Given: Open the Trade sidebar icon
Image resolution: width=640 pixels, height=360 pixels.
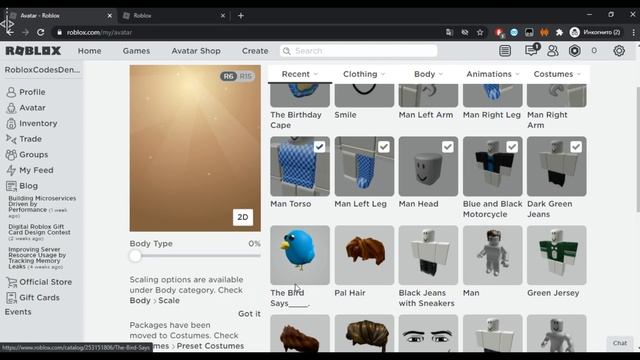Looking at the screenshot, I should click(x=11, y=139).
